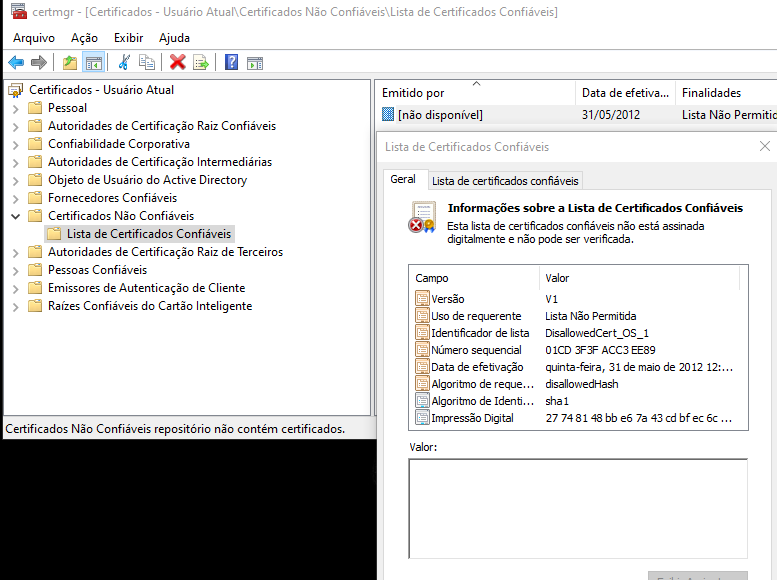Click the Algoritmo de reque... field icon

pos(422,384)
